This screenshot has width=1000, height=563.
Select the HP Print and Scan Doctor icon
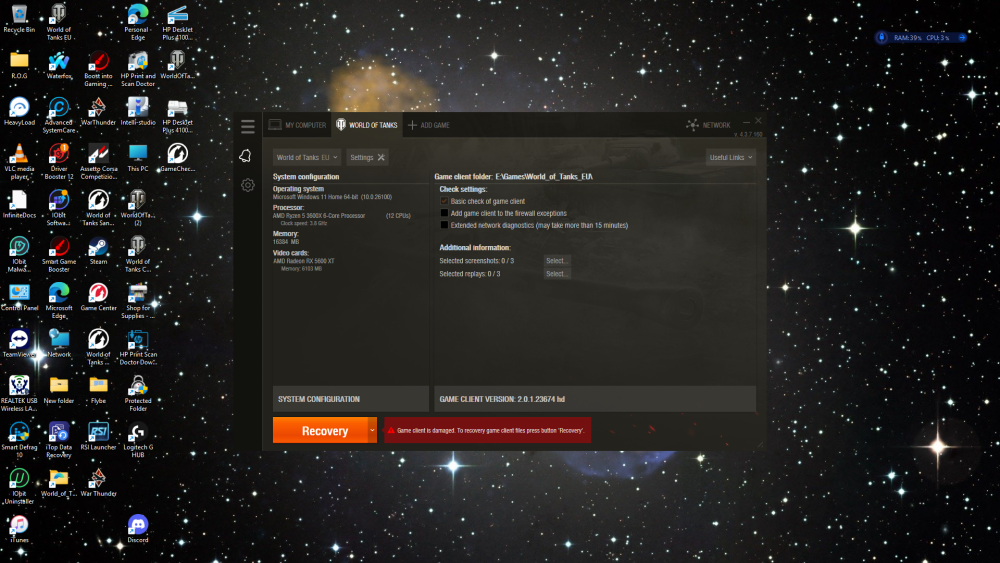point(138,69)
